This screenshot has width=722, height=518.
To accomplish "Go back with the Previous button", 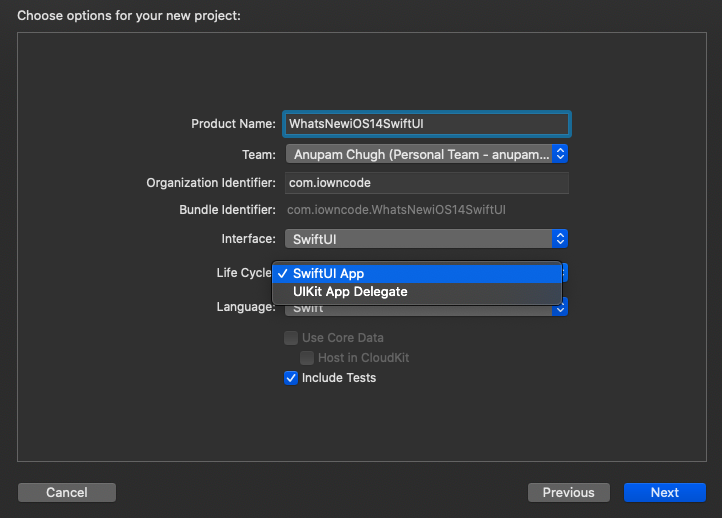I will click(x=569, y=492).
